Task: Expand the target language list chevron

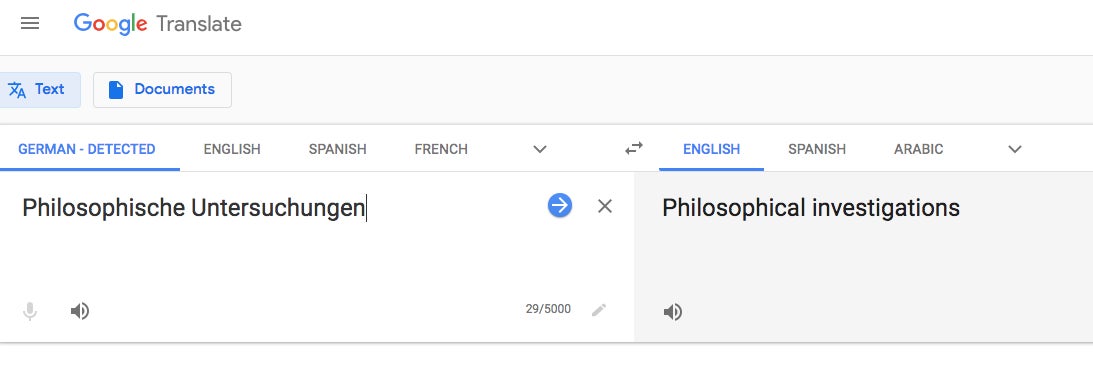Action: [x=1015, y=149]
